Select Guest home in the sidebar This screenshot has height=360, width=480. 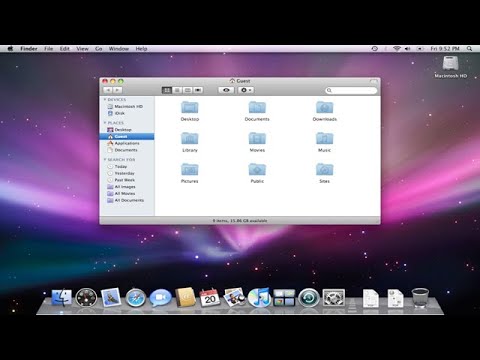click(x=127, y=136)
